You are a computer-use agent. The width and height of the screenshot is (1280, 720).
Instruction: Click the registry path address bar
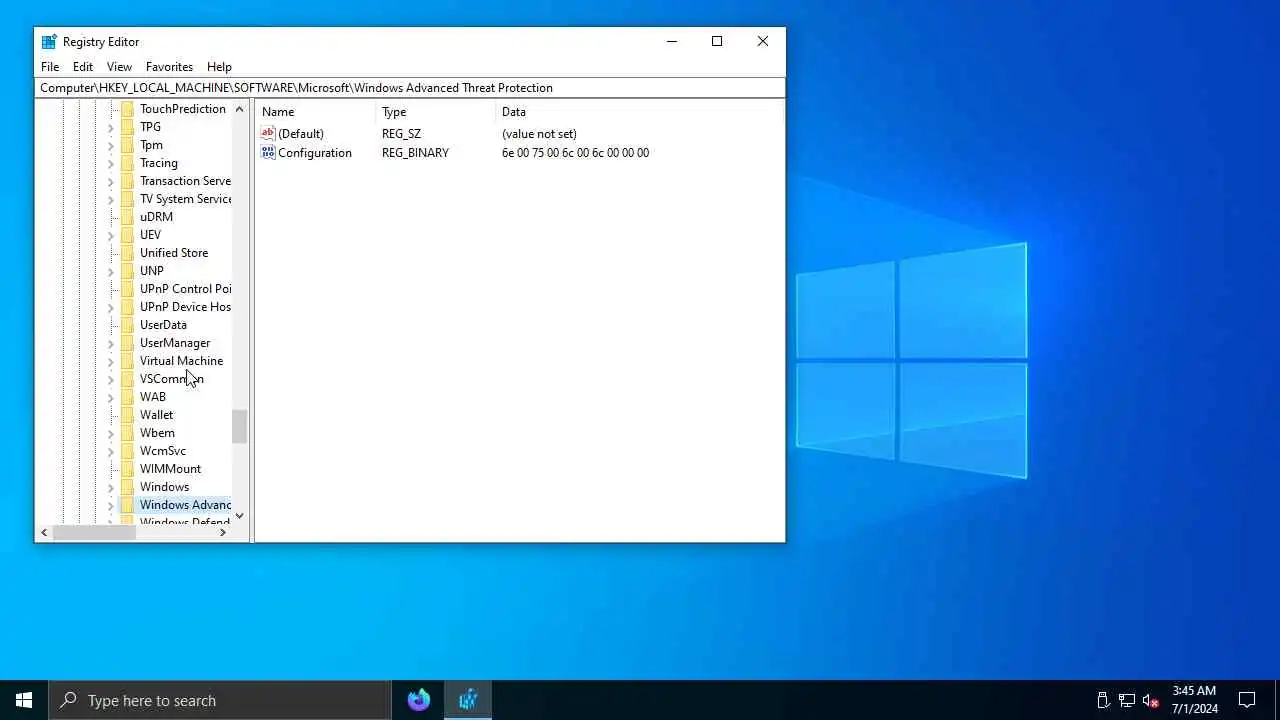click(x=410, y=88)
